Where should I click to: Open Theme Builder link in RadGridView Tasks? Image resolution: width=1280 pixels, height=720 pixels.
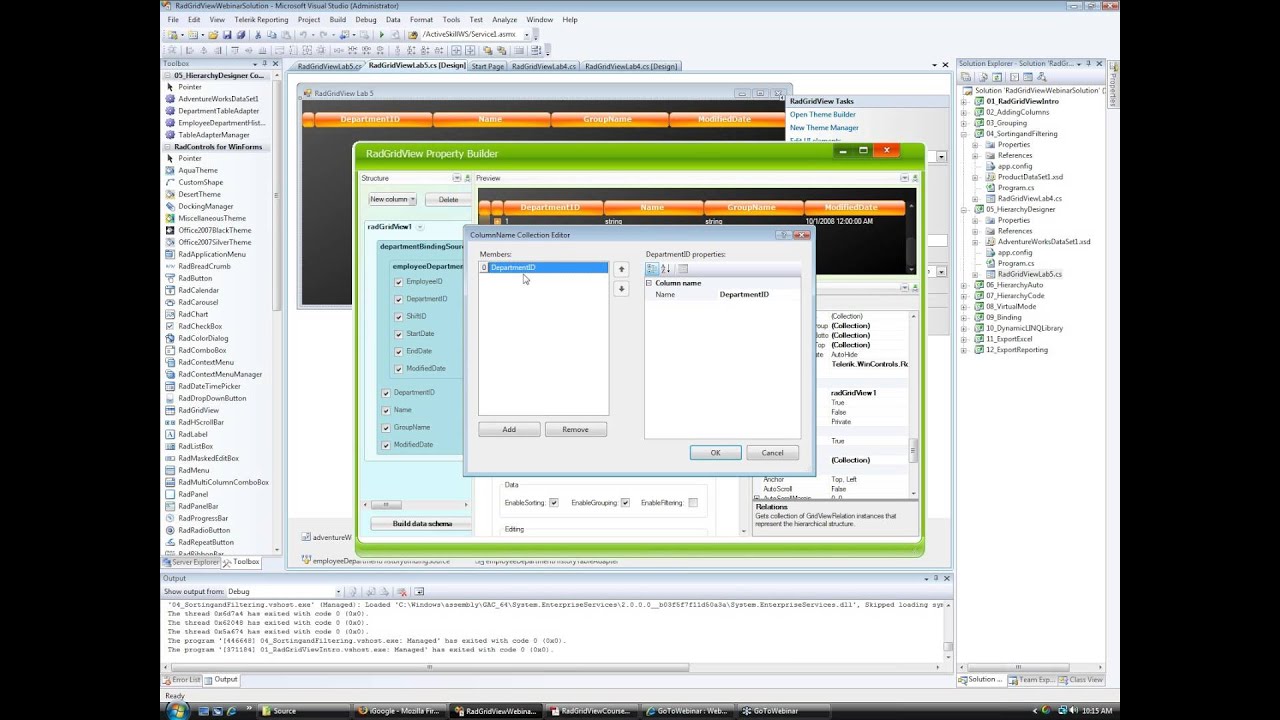[x=822, y=115]
